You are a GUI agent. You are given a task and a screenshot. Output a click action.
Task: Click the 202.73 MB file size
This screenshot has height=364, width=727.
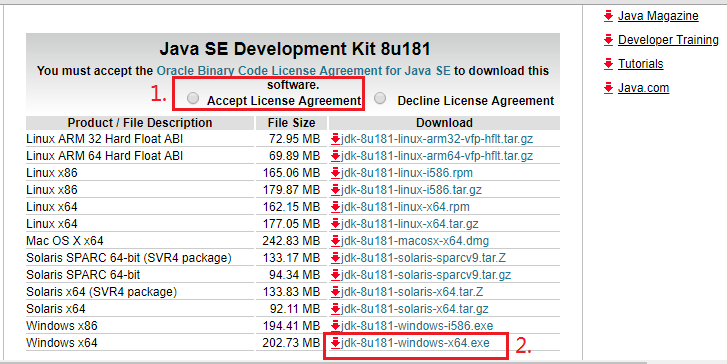(291, 343)
